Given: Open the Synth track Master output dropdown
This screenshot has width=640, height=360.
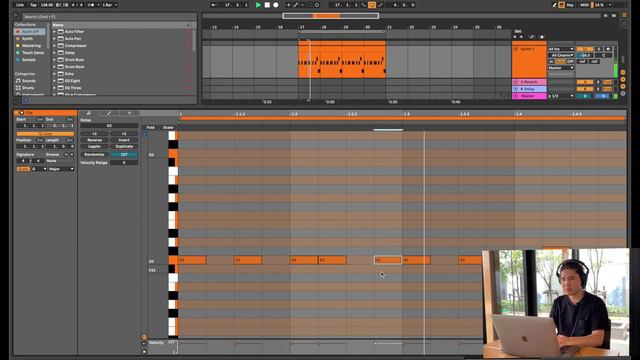Looking at the screenshot, I should pyautogui.click(x=561, y=68).
